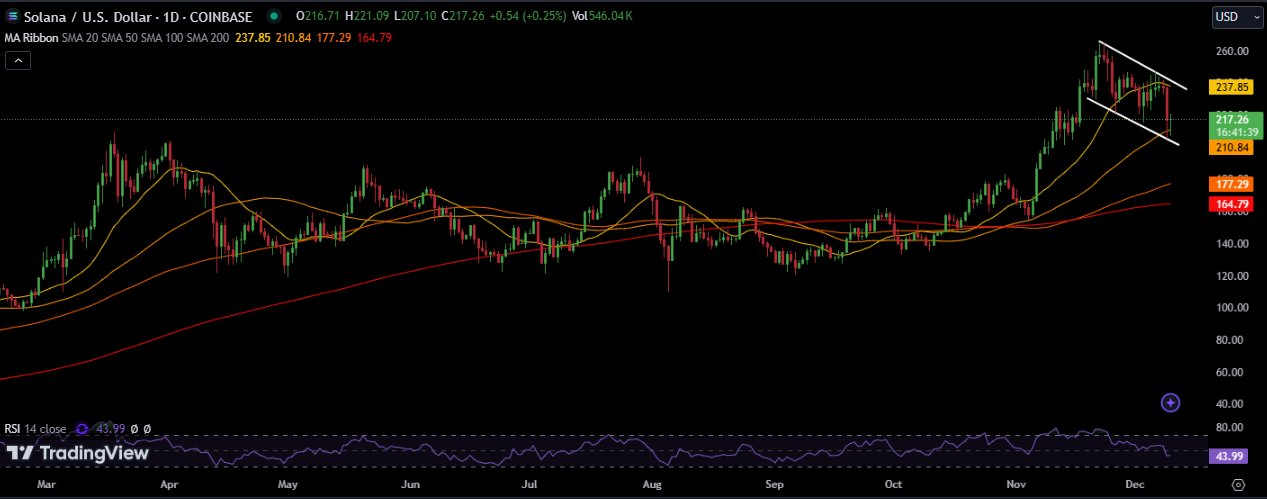Click the Nov label on time axis

[x=1018, y=485]
